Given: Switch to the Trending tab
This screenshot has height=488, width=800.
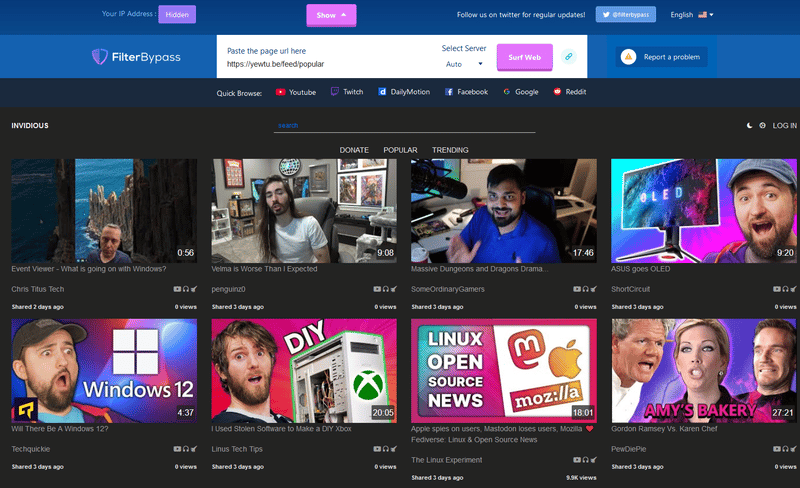Looking at the screenshot, I should [450, 150].
